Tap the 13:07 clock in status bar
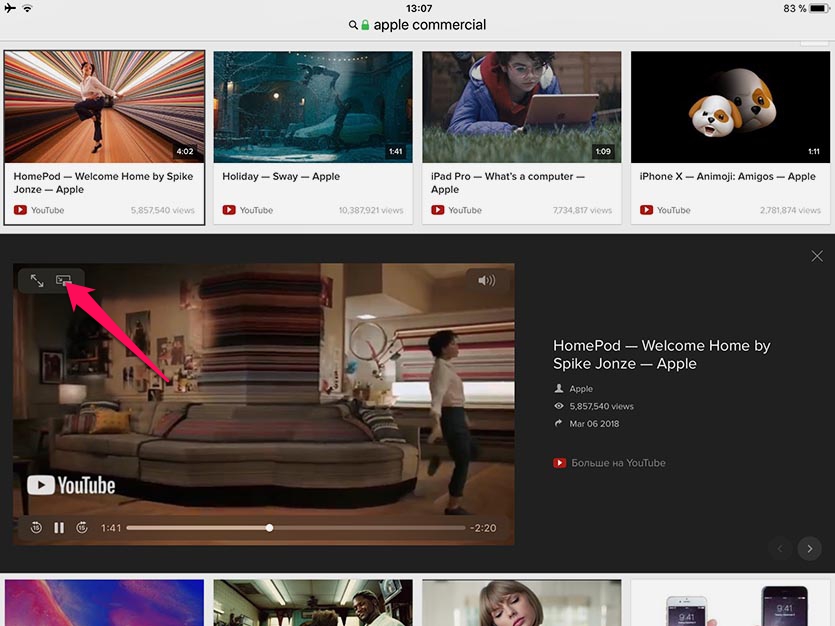 pyautogui.click(x=419, y=8)
